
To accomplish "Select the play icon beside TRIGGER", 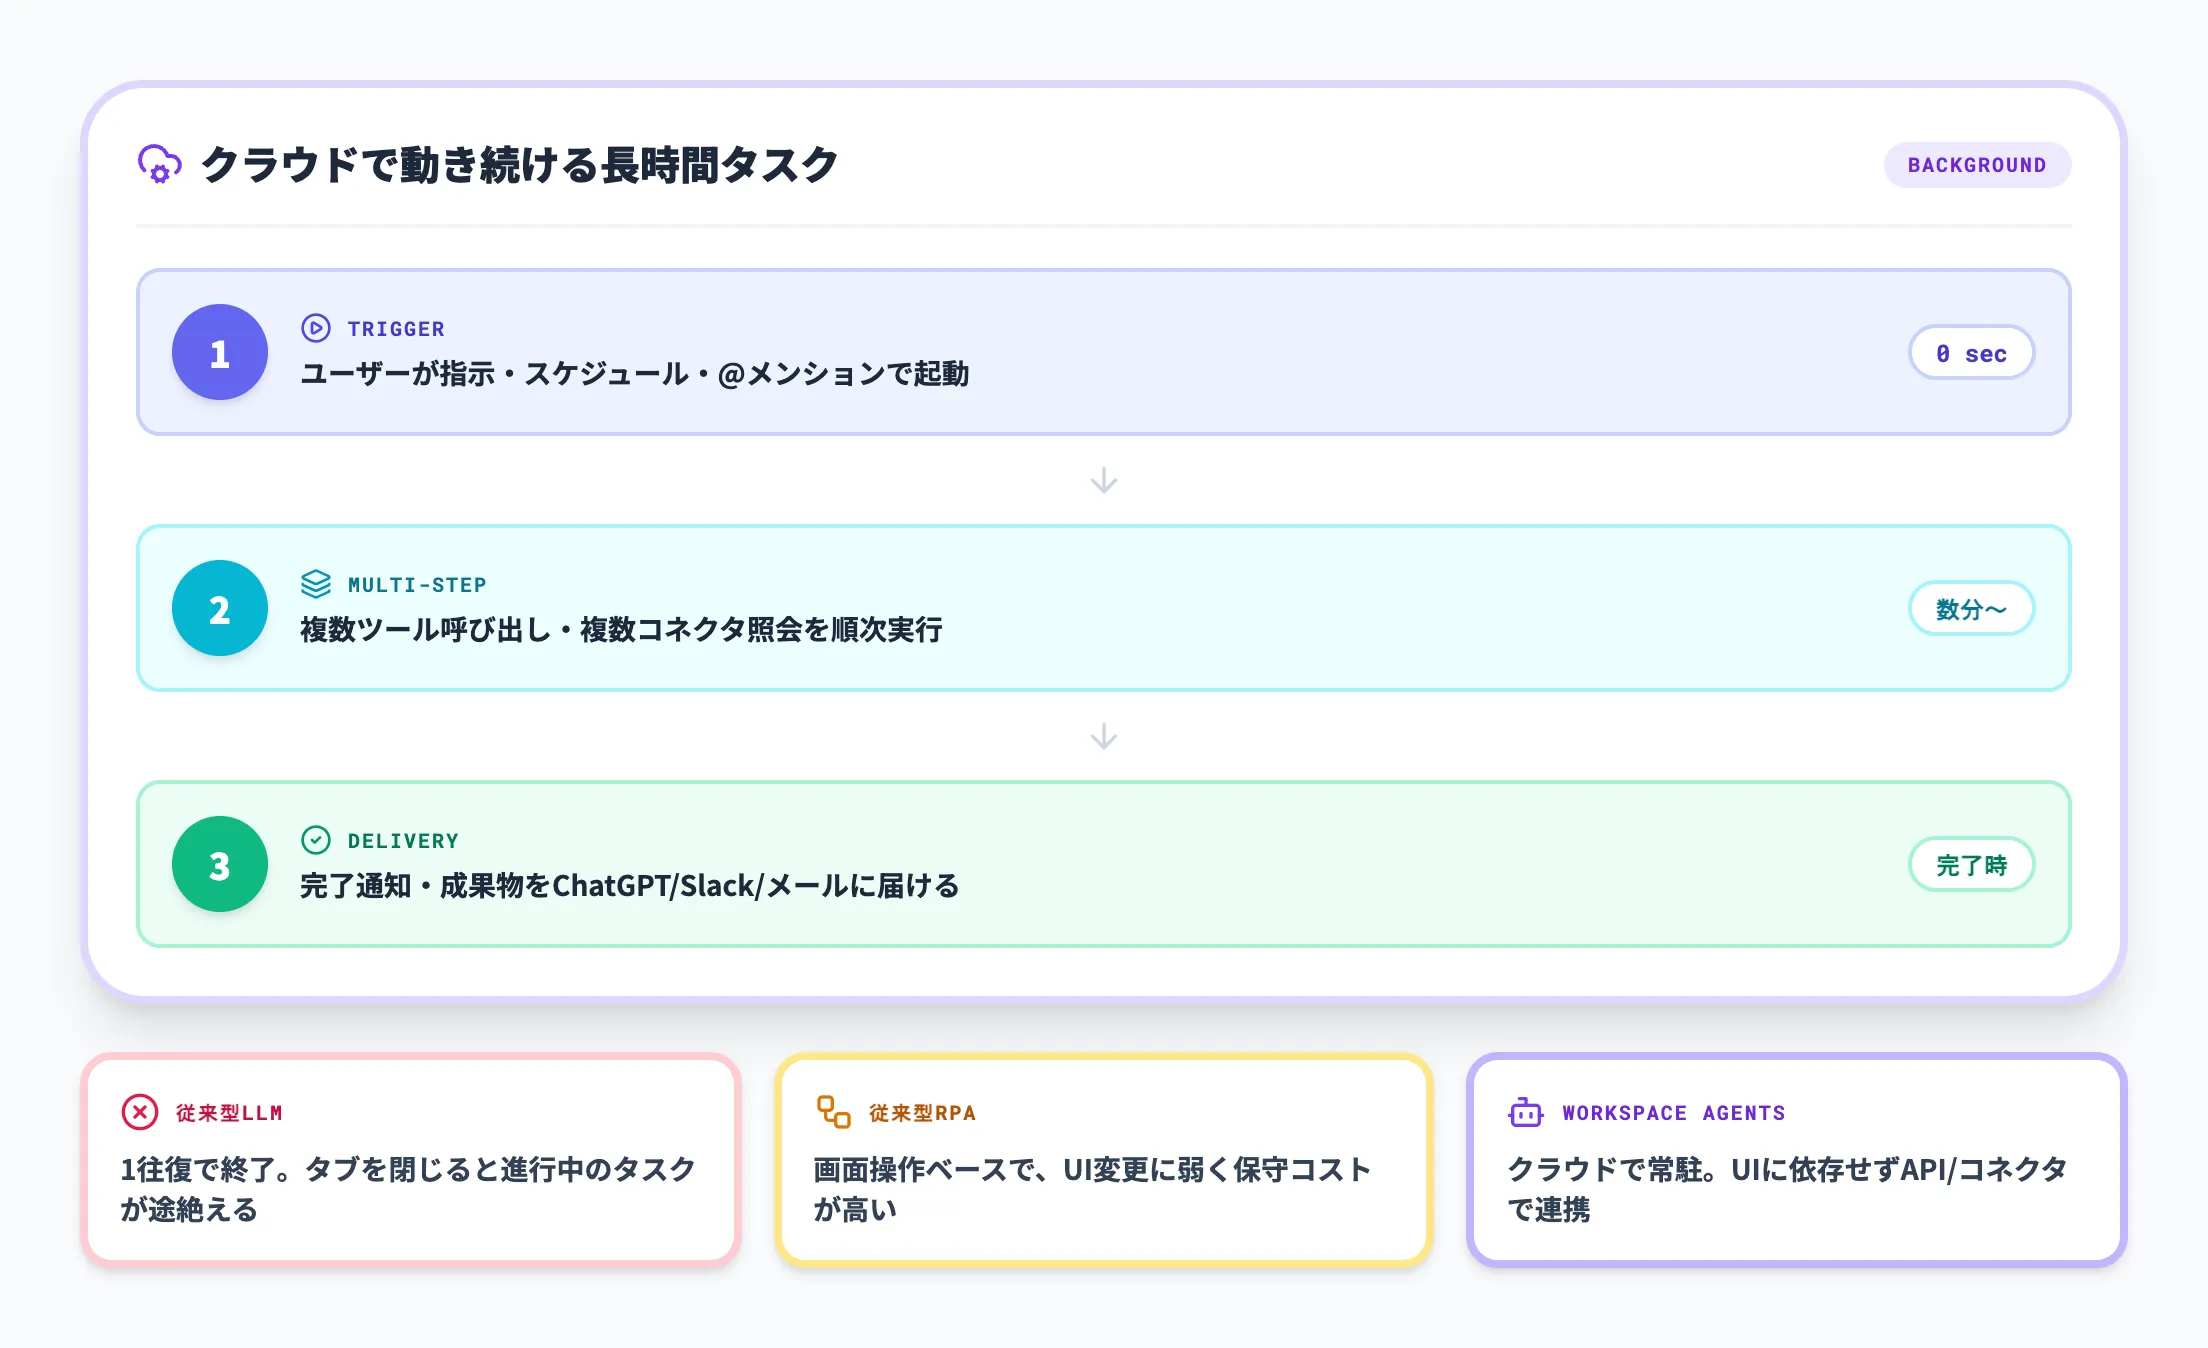I will tap(316, 327).
